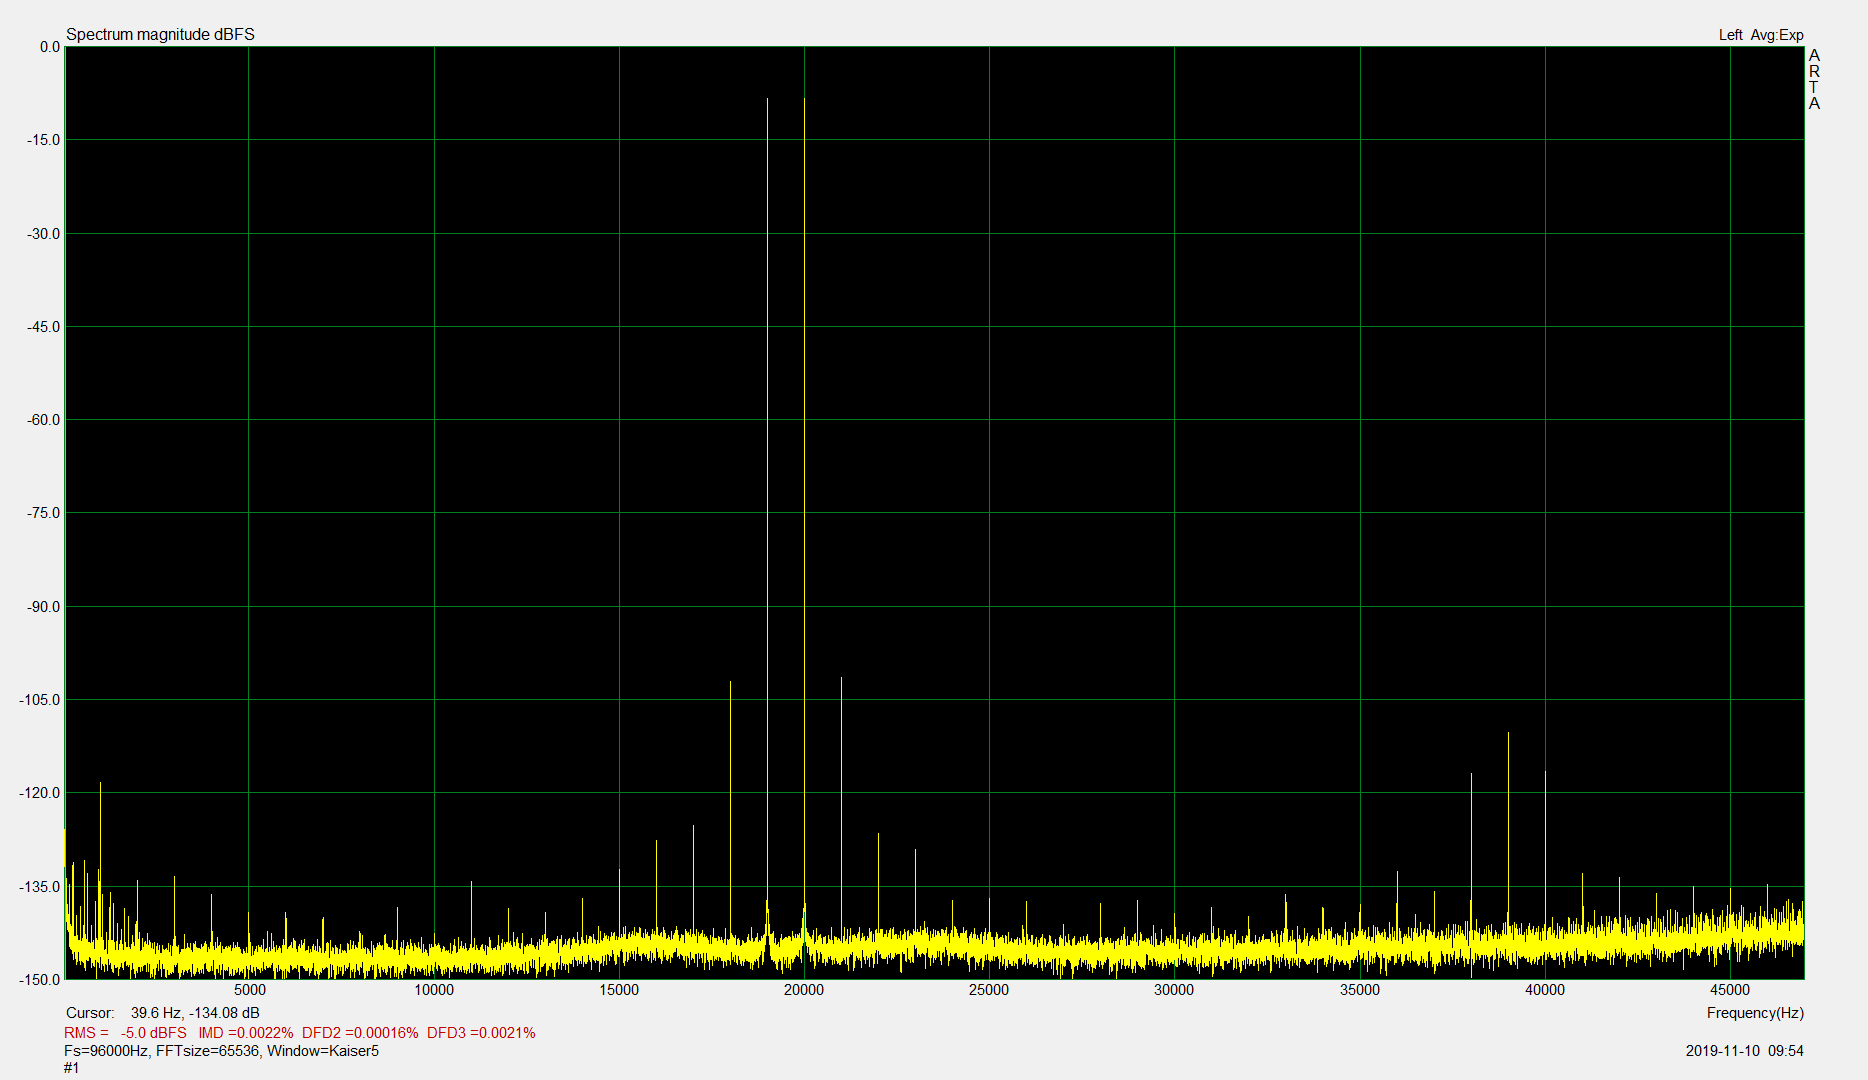1868x1080 pixels.
Task: Click the 'Left' channel label
Action: click(1730, 35)
